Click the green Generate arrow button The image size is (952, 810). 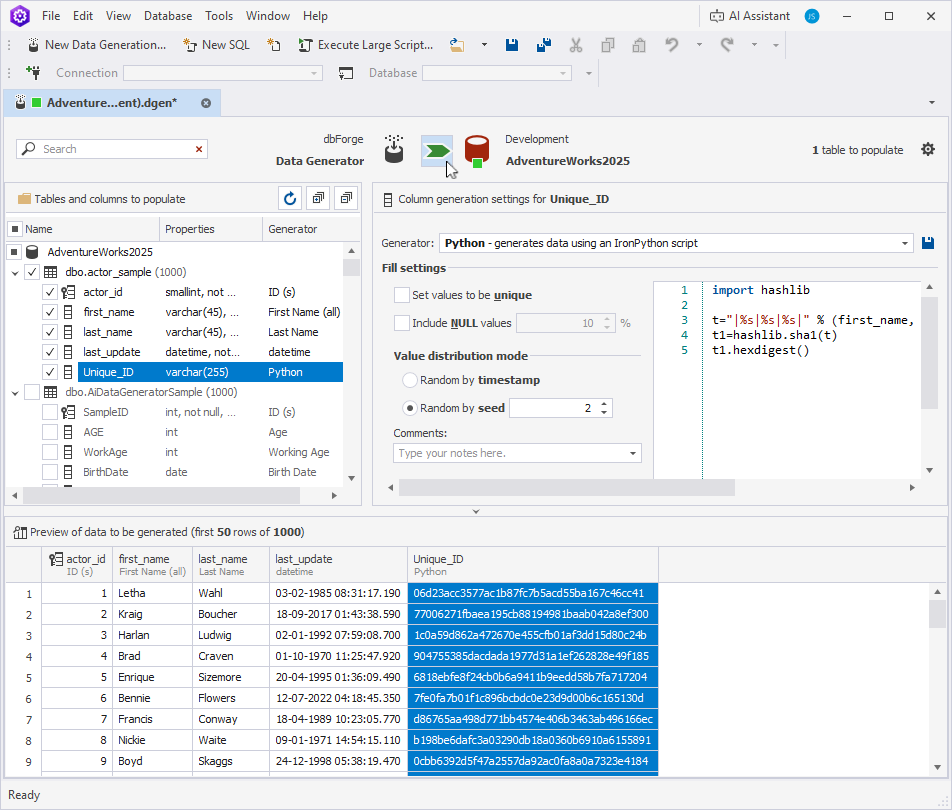pos(437,151)
